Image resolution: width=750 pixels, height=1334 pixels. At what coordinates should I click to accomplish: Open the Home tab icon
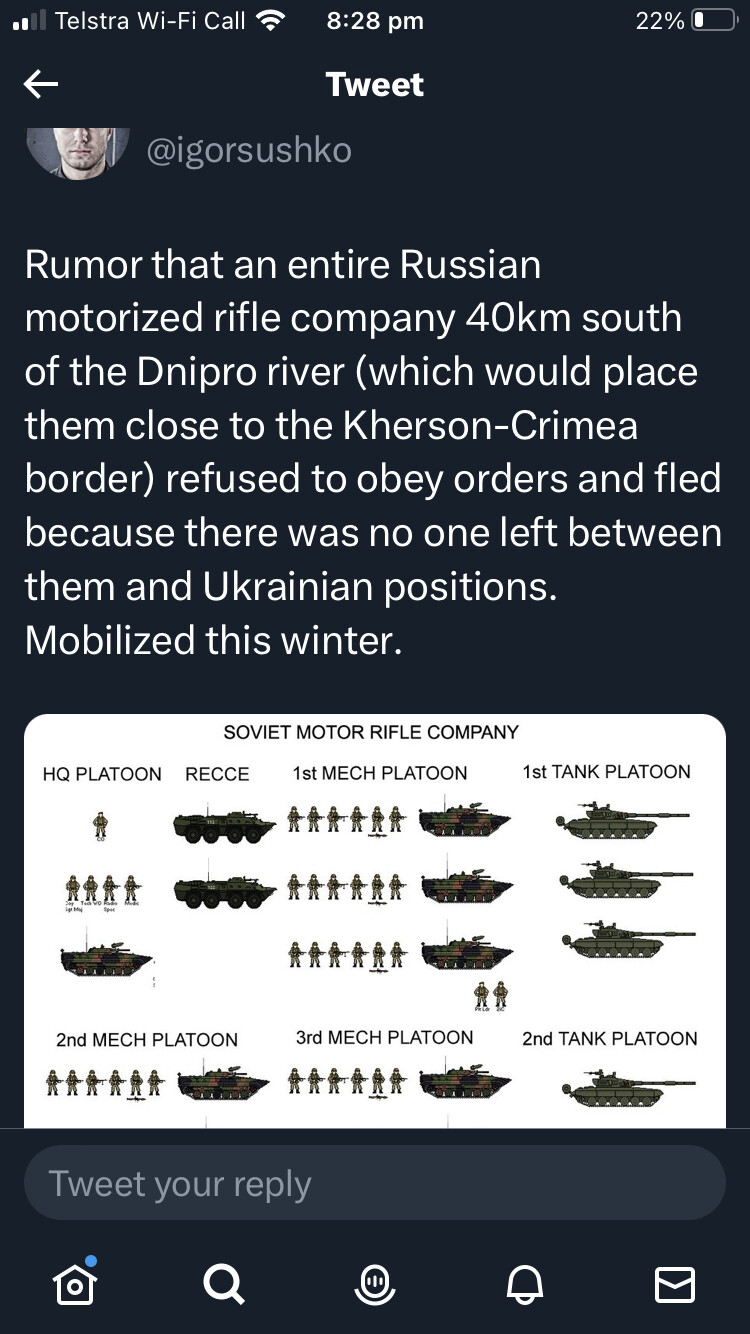[75, 1283]
